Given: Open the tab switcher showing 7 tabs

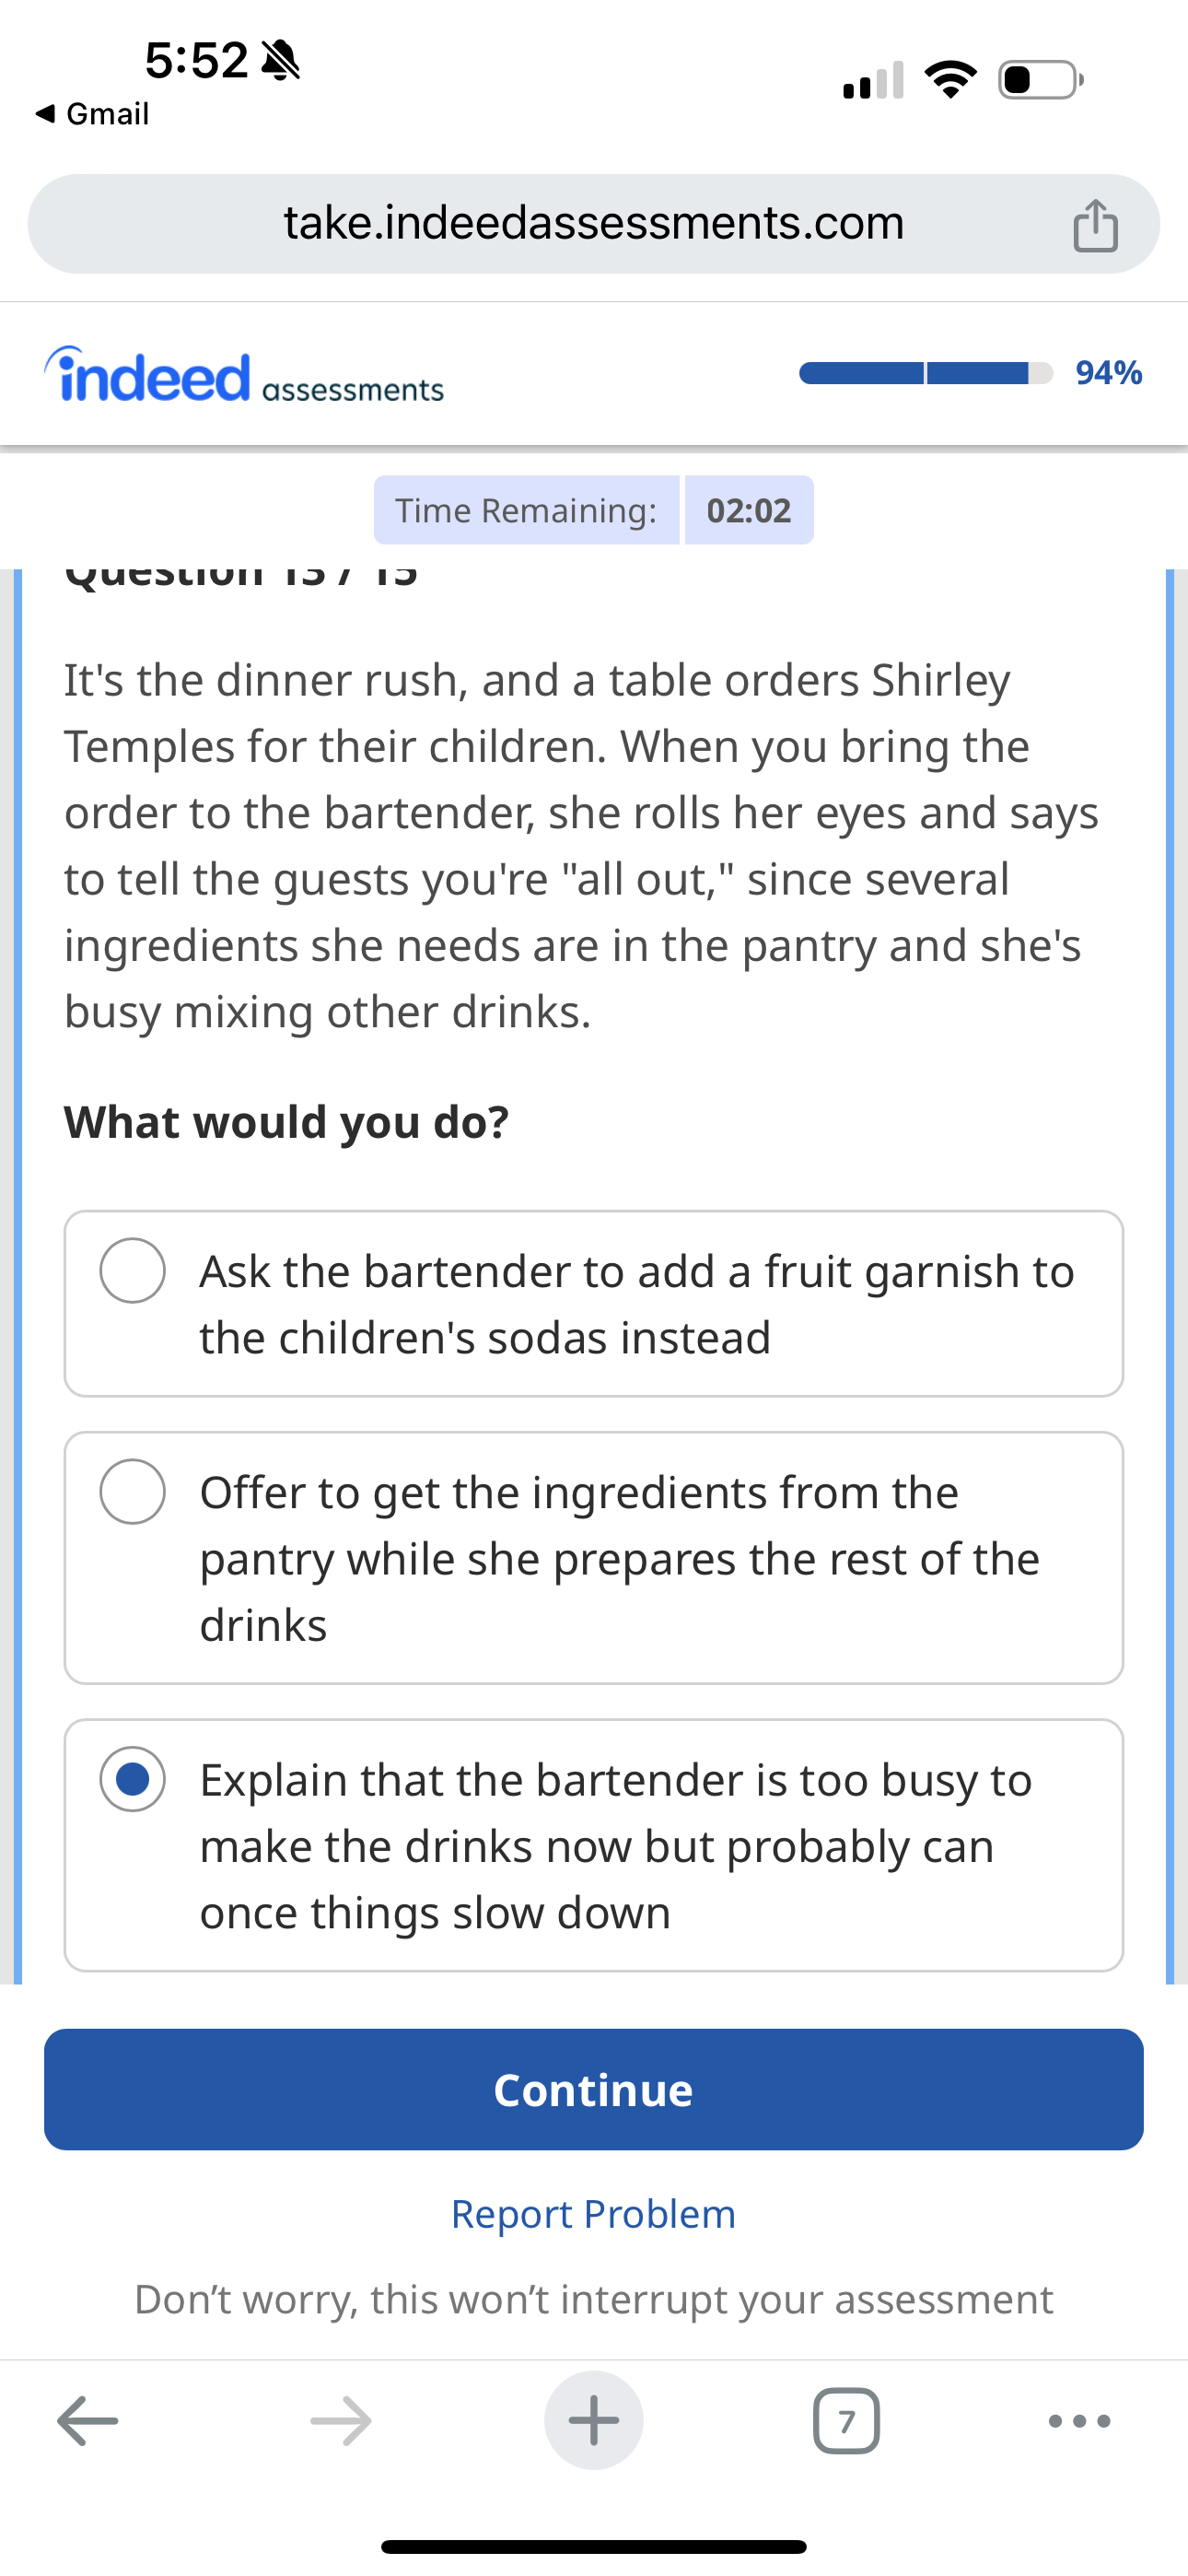Looking at the screenshot, I should (847, 2421).
